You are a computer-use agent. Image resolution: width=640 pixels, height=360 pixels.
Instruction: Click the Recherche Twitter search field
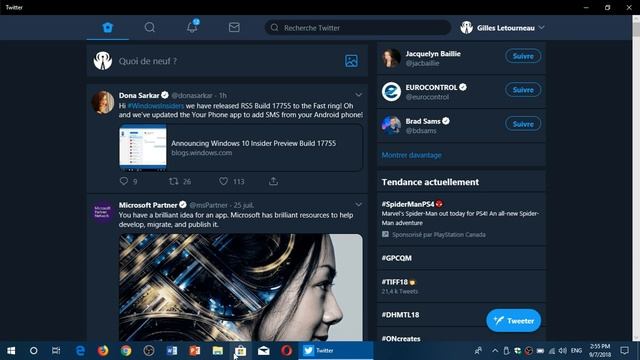coord(358,28)
